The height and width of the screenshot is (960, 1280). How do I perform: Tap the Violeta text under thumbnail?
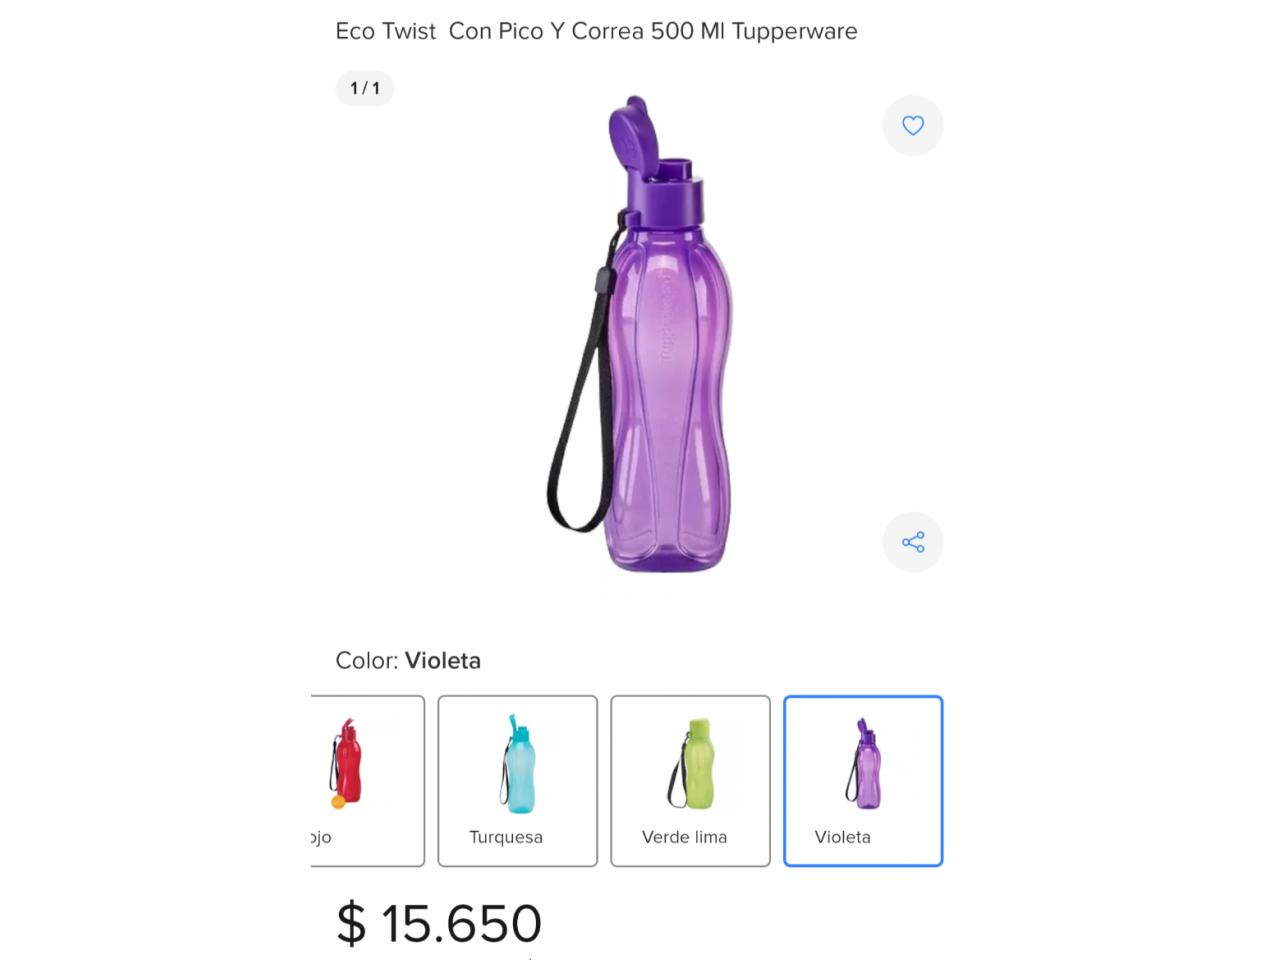pyautogui.click(x=843, y=837)
